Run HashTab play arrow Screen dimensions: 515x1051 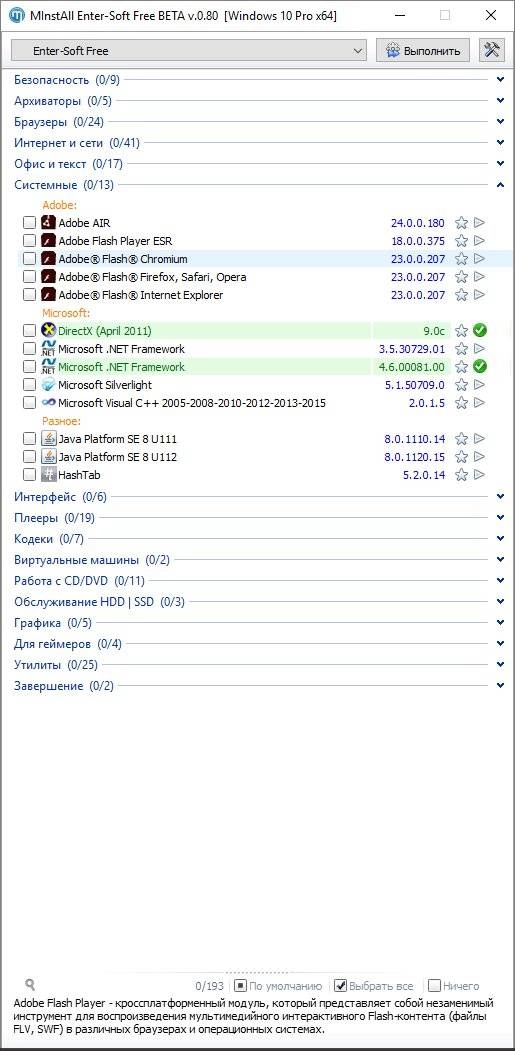point(479,475)
